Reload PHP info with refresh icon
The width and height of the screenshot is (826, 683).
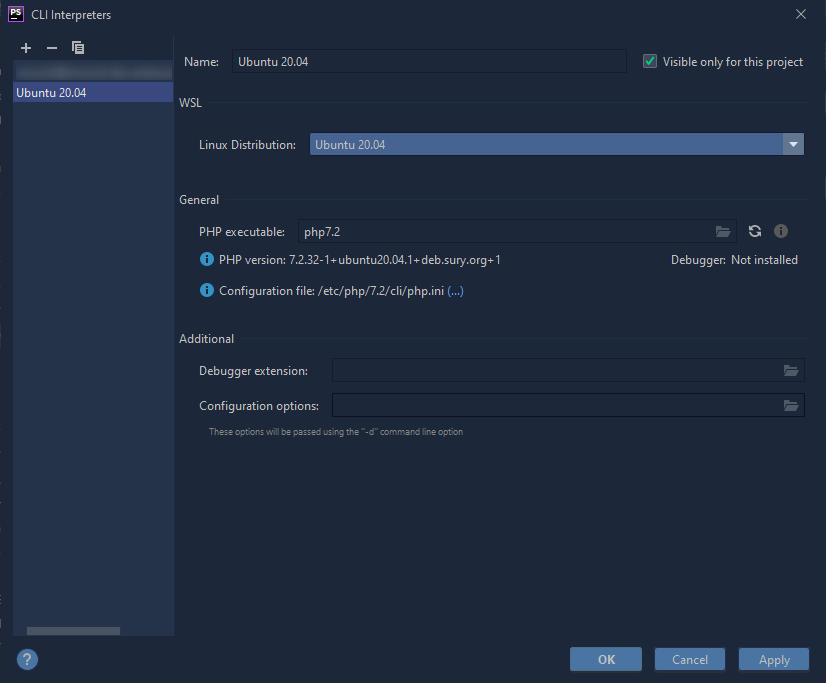point(755,231)
